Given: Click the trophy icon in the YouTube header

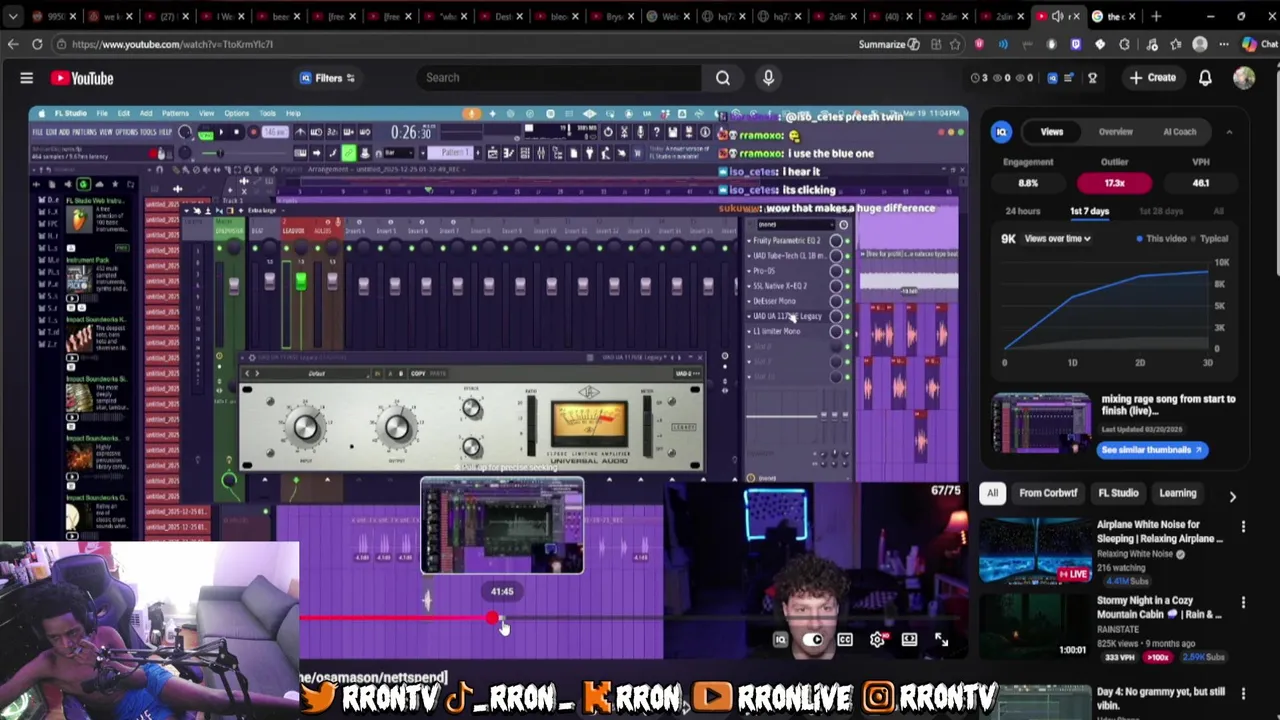Looking at the screenshot, I should (1092, 78).
